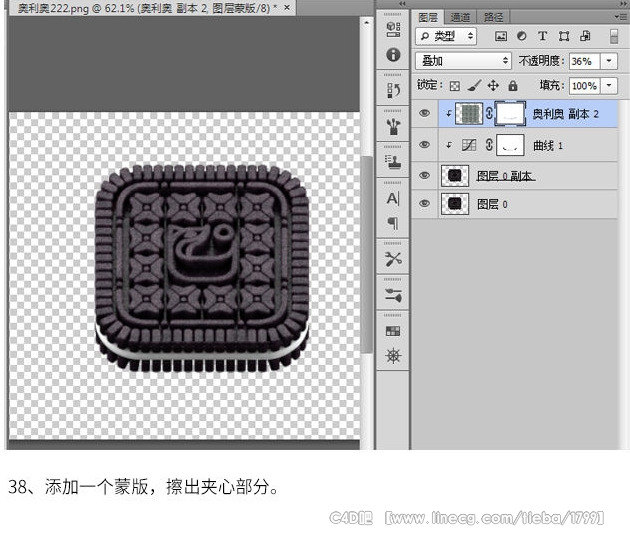Image resolution: width=630 pixels, height=535 pixels.
Task: Switch to the 图层 tab
Action: (x=428, y=17)
